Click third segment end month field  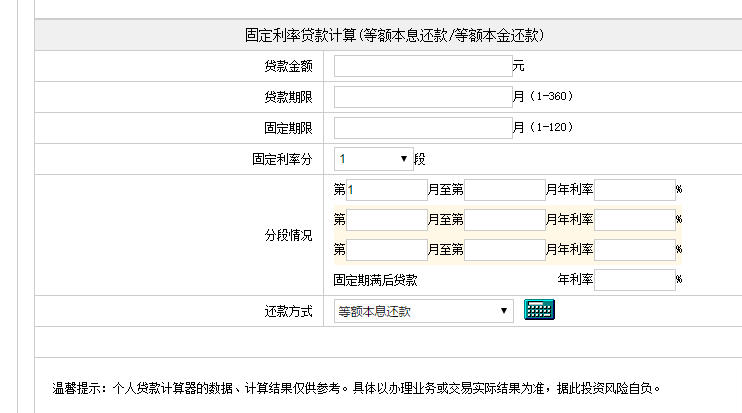pyautogui.click(x=504, y=250)
